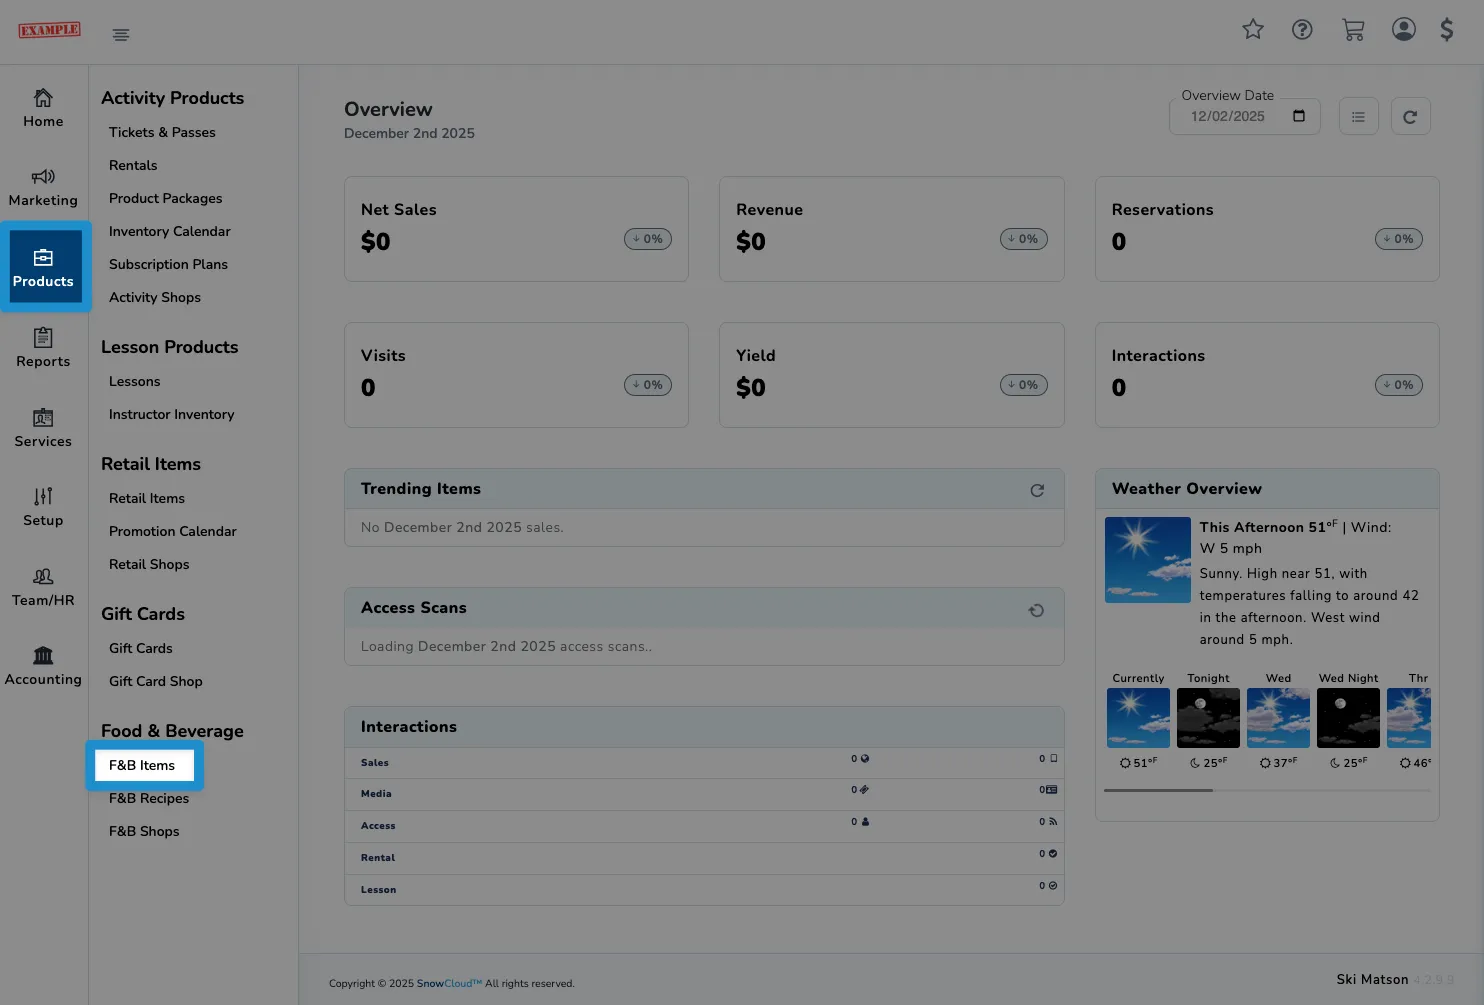1484x1005 pixels.
Task: Click the Access row in Interactions table
Action: point(704,826)
